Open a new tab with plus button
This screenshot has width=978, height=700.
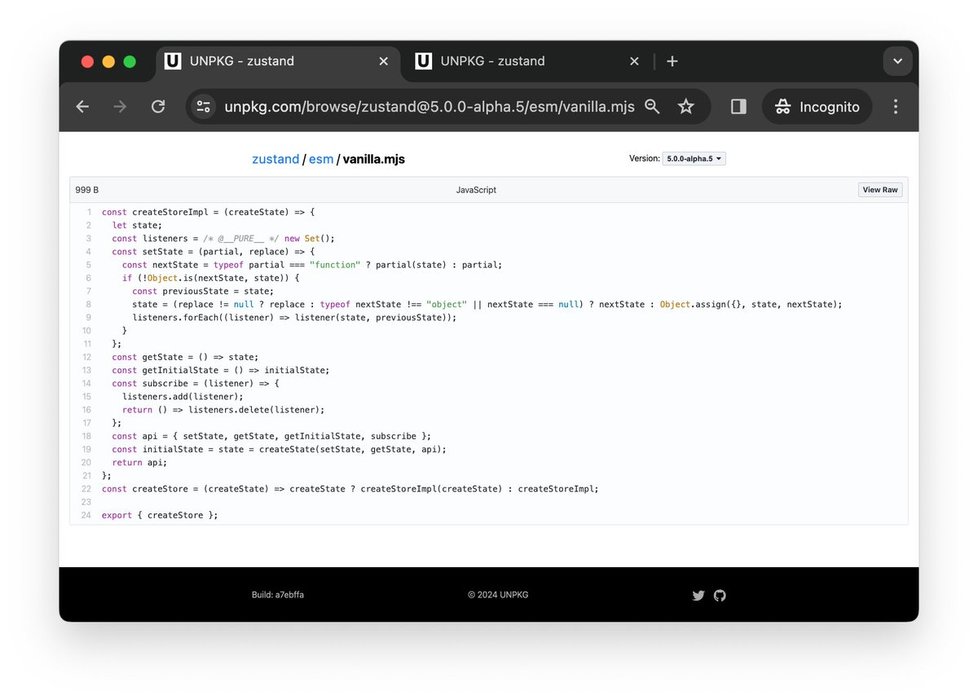672,61
